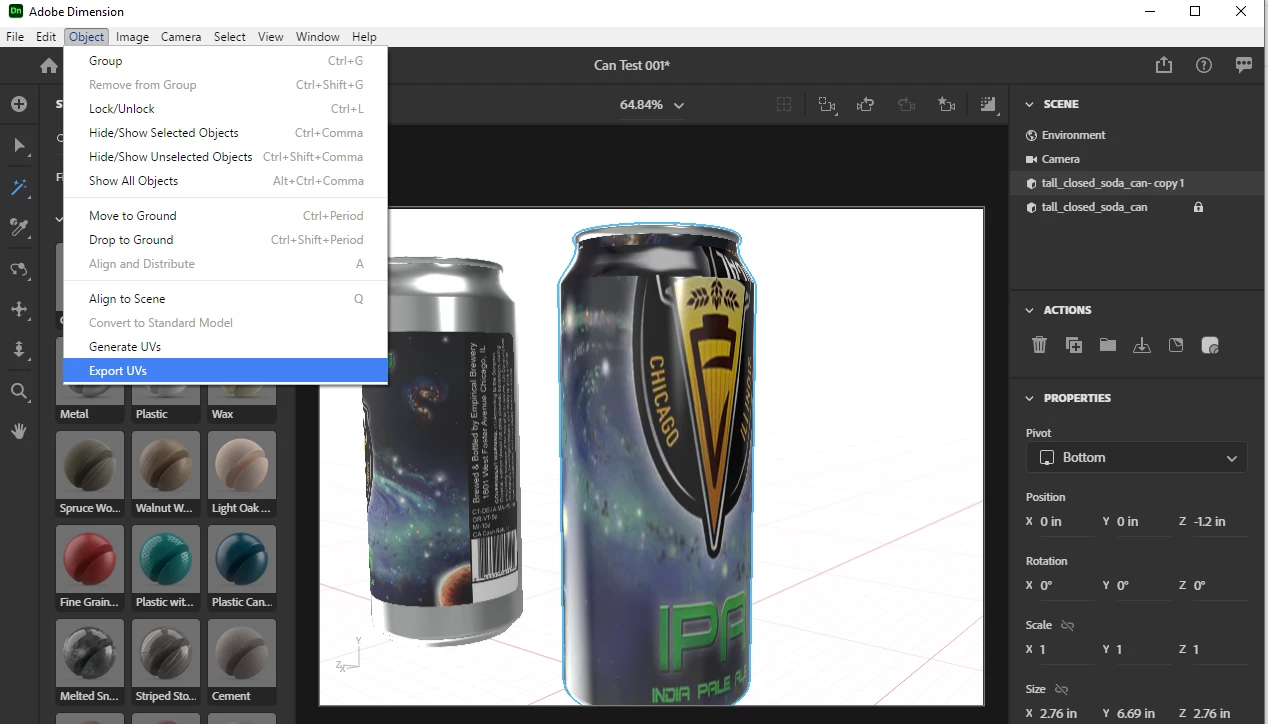
Task: Activate the Hand tool
Action: pos(19,432)
